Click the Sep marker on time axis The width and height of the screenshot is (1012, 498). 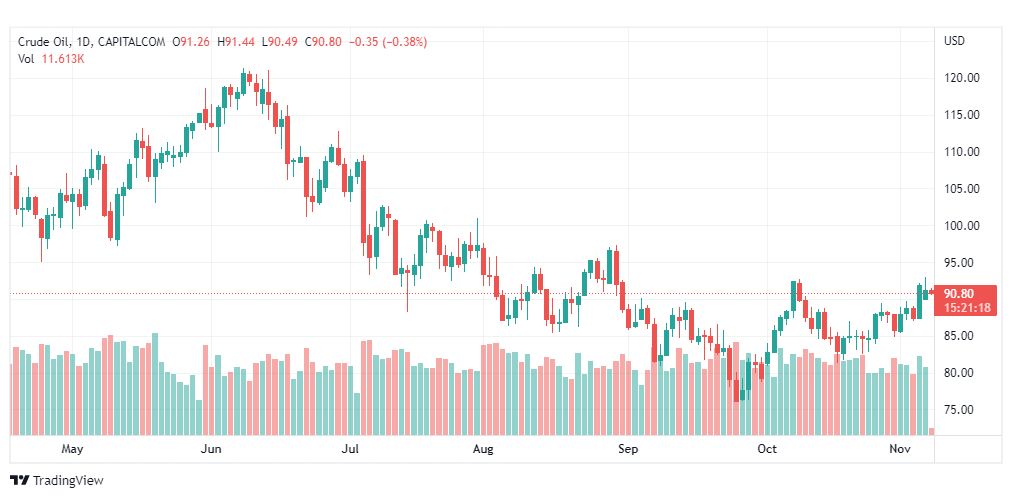pyautogui.click(x=628, y=450)
